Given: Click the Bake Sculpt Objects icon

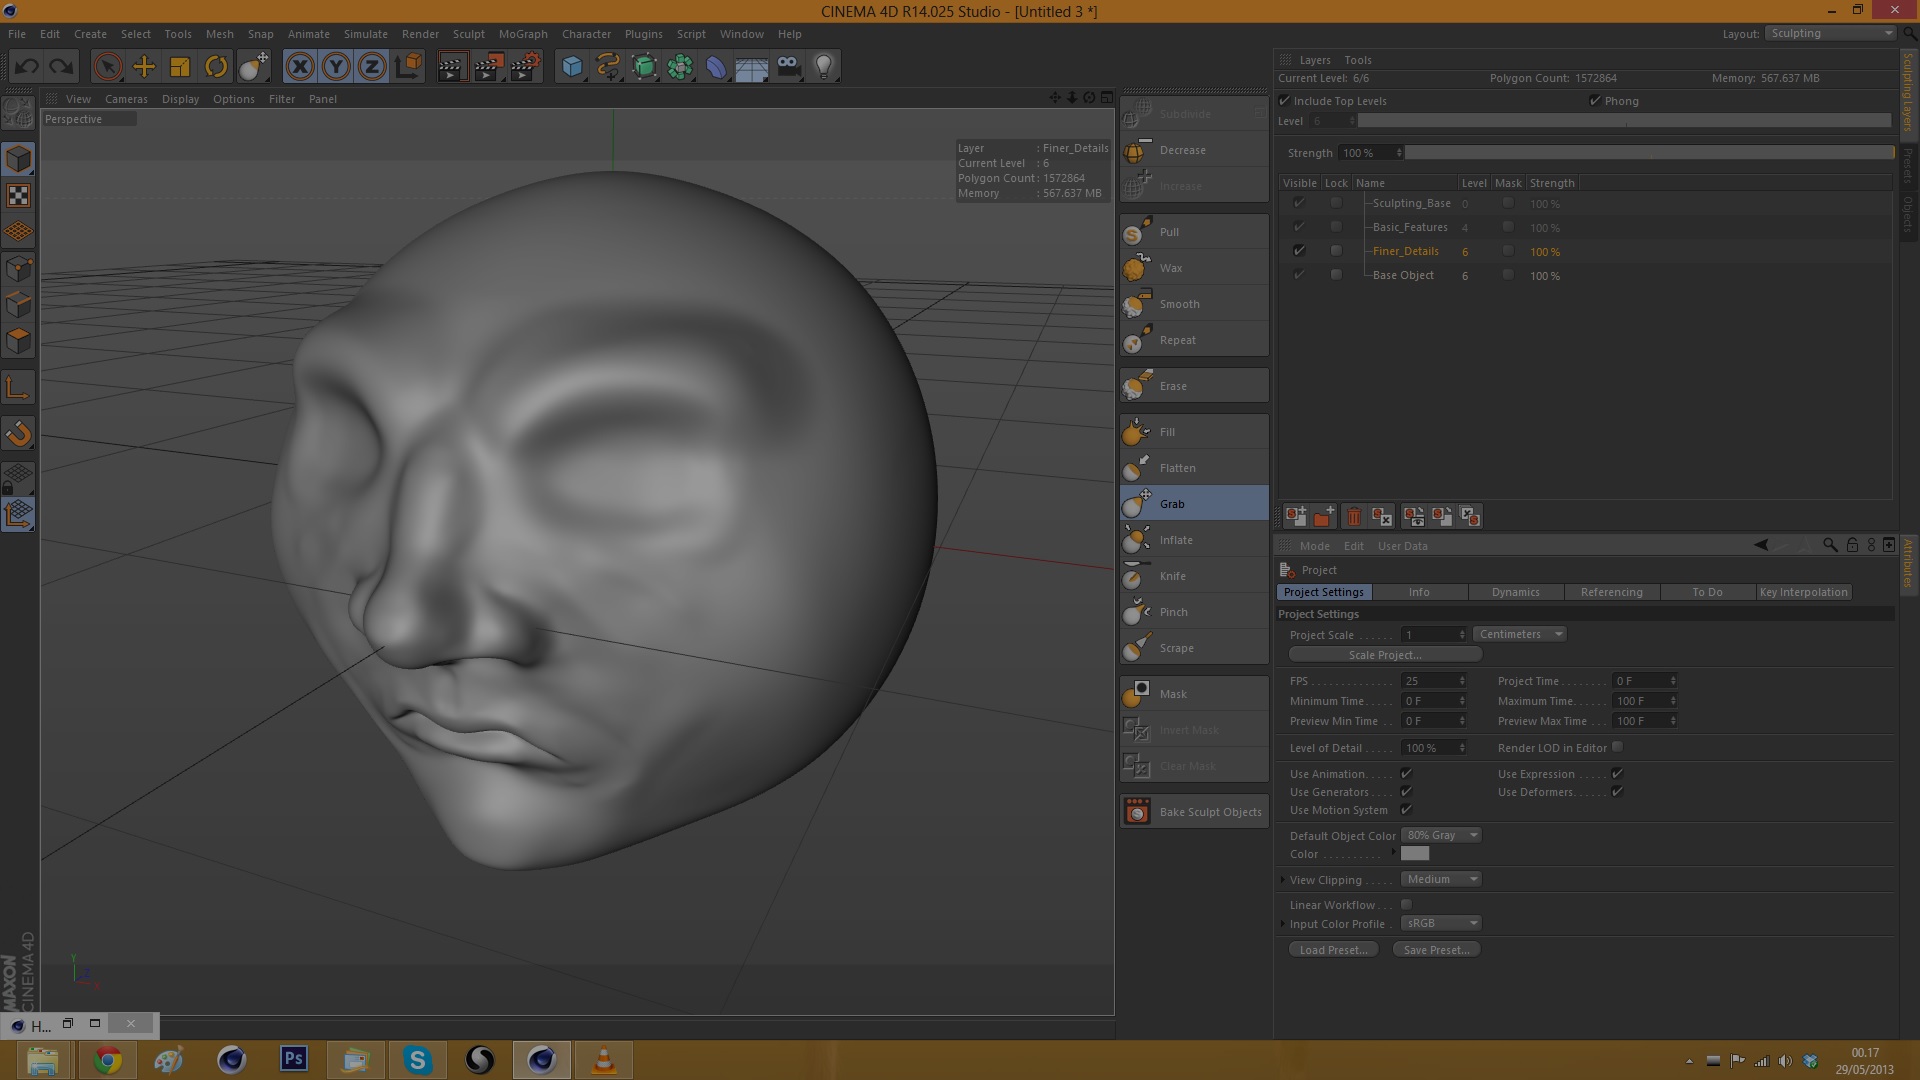Looking at the screenshot, I should (x=1137, y=812).
